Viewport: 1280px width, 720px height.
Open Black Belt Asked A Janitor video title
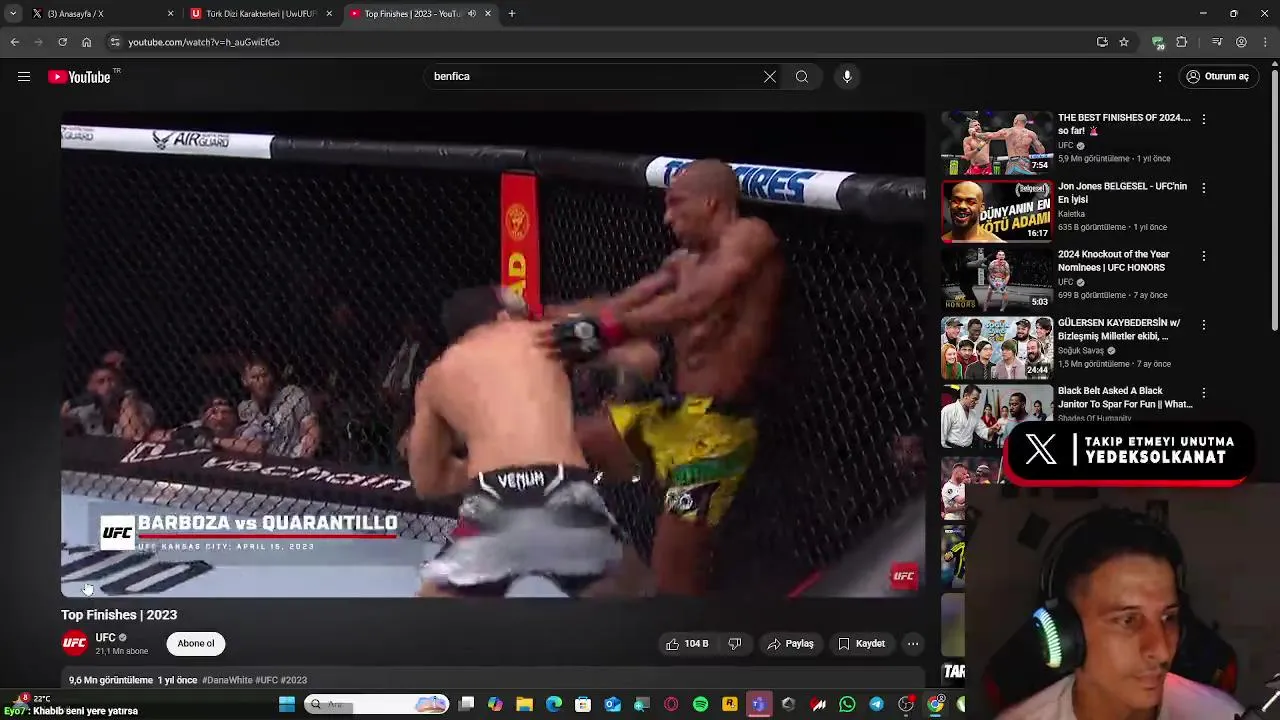click(1125, 398)
